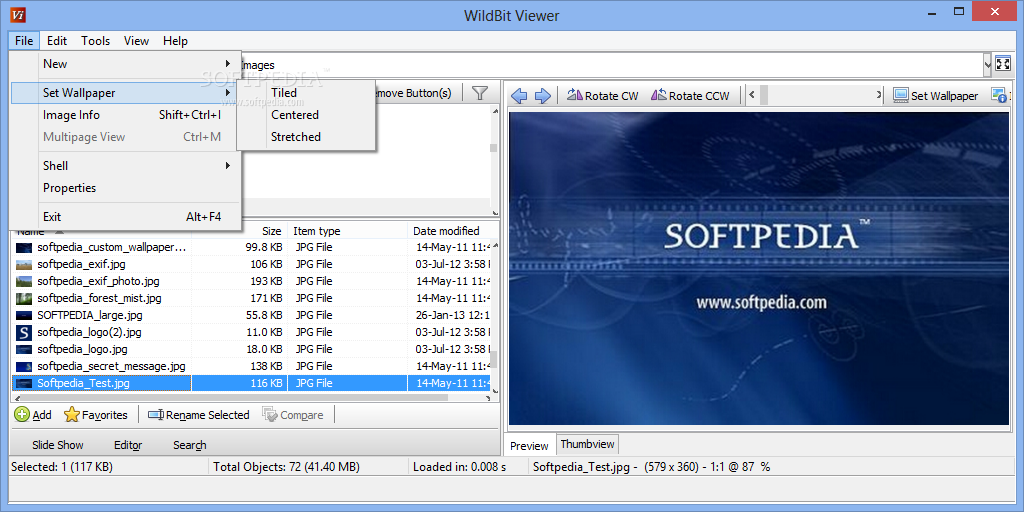The height and width of the screenshot is (512, 1024).
Task: Choose Centered wallpaper option
Action: (306, 115)
